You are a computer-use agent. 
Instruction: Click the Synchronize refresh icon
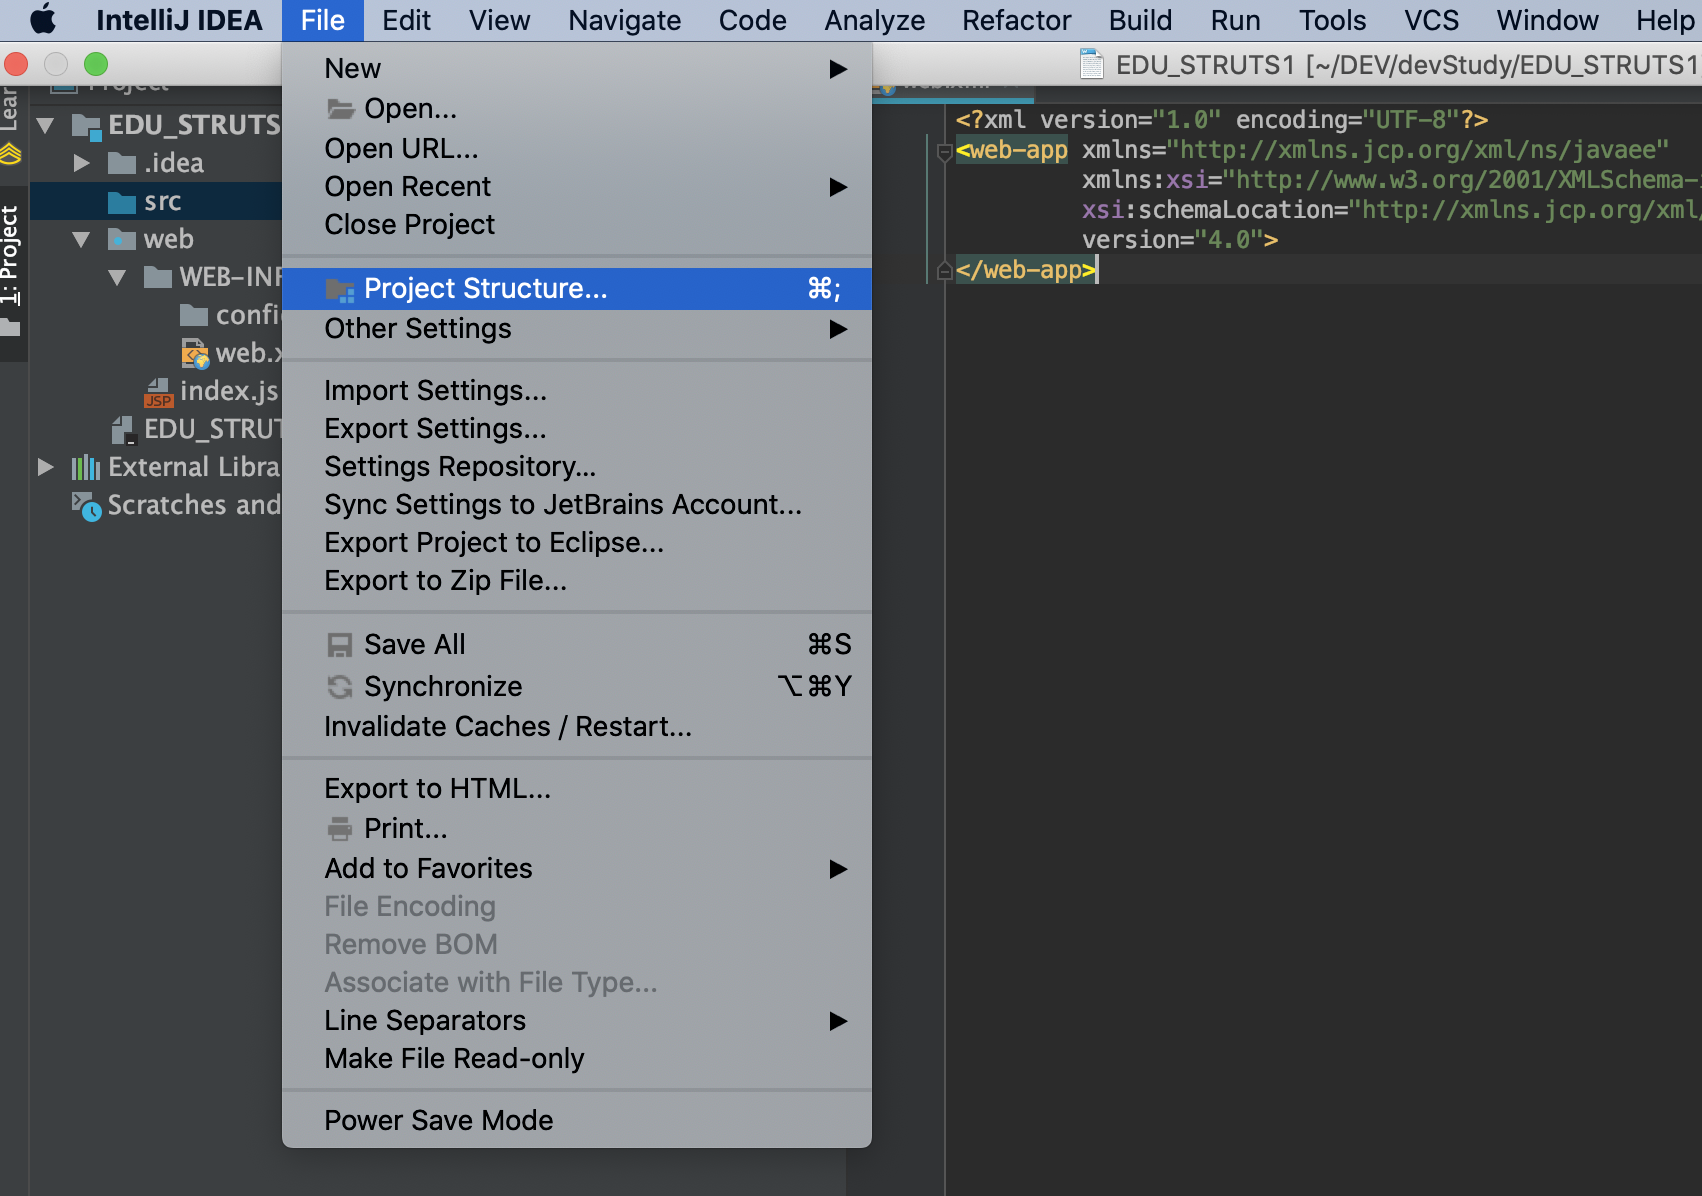[340, 687]
